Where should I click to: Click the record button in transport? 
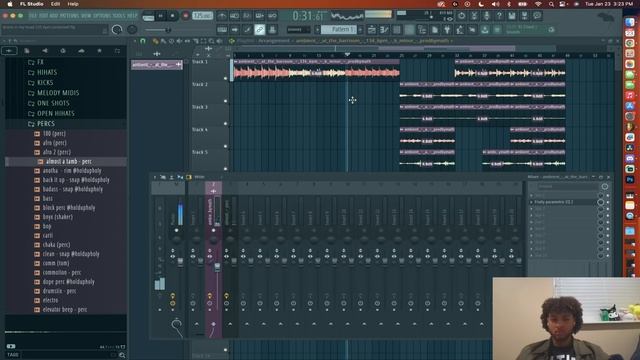[x=185, y=16]
